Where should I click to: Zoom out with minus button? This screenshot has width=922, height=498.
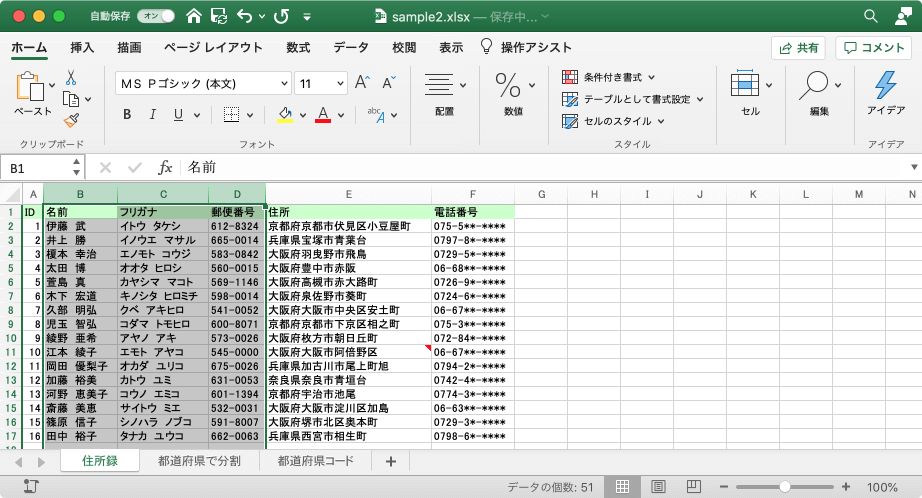click(724, 487)
